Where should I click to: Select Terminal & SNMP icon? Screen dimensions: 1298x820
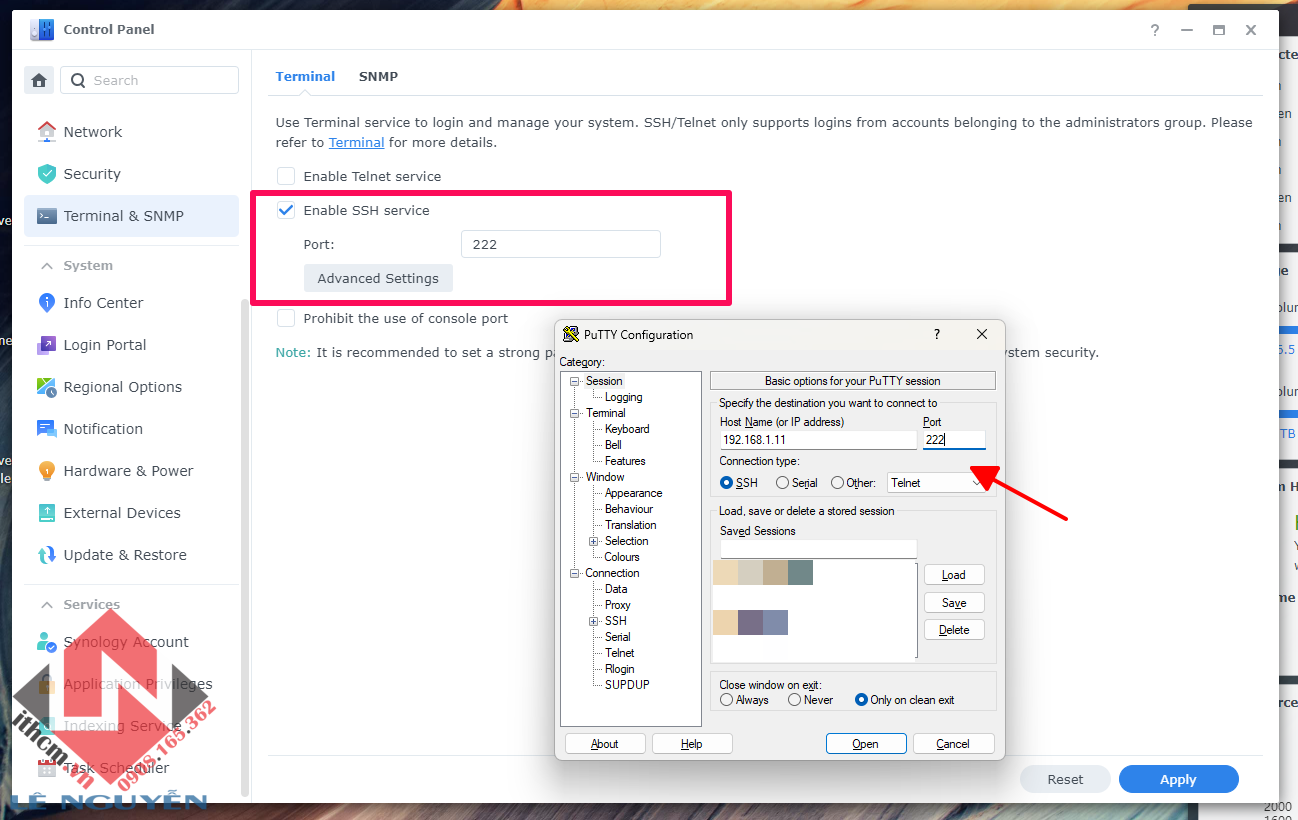(47, 216)
